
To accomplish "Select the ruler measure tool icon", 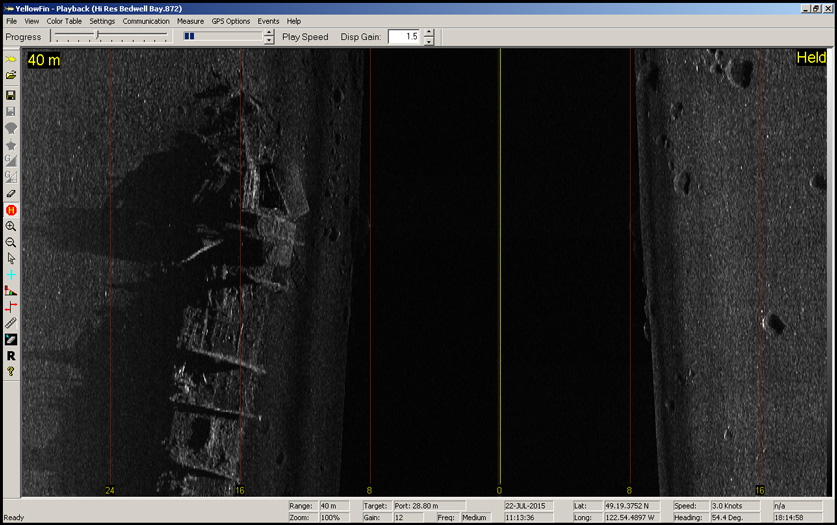I will point(11,324).
